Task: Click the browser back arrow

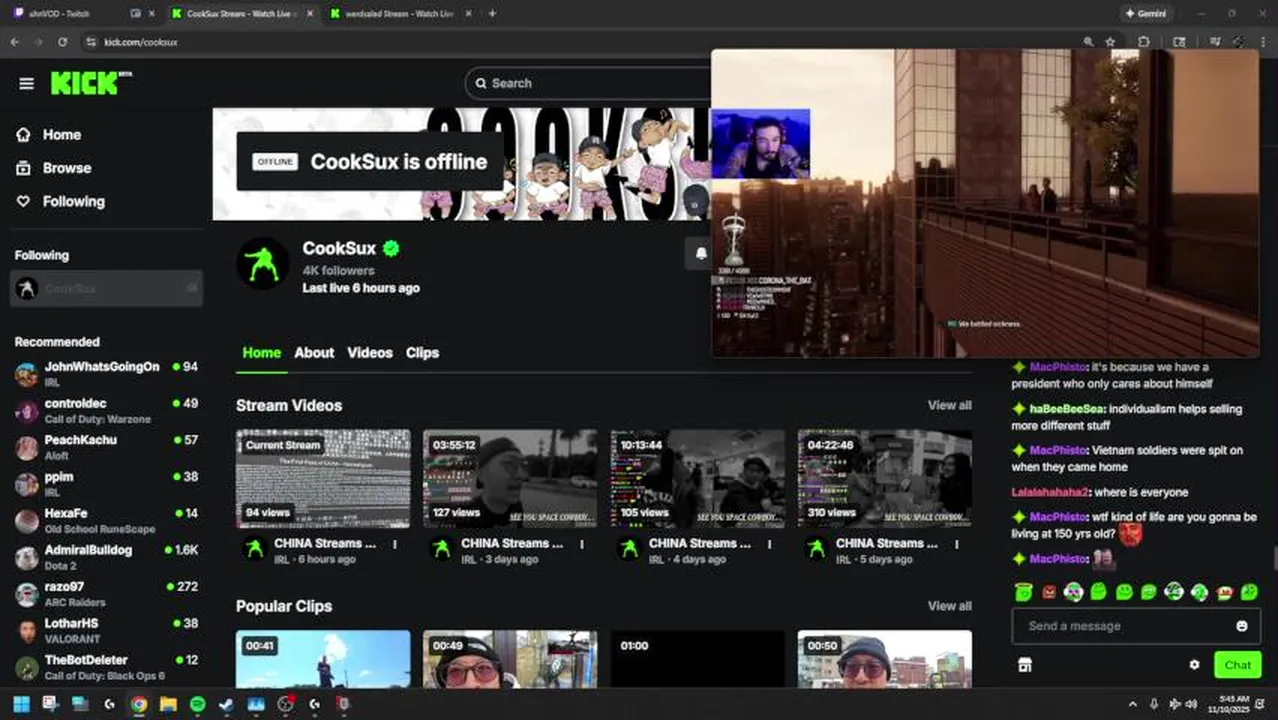Action: pyautogui.click(x=14, y=42)
